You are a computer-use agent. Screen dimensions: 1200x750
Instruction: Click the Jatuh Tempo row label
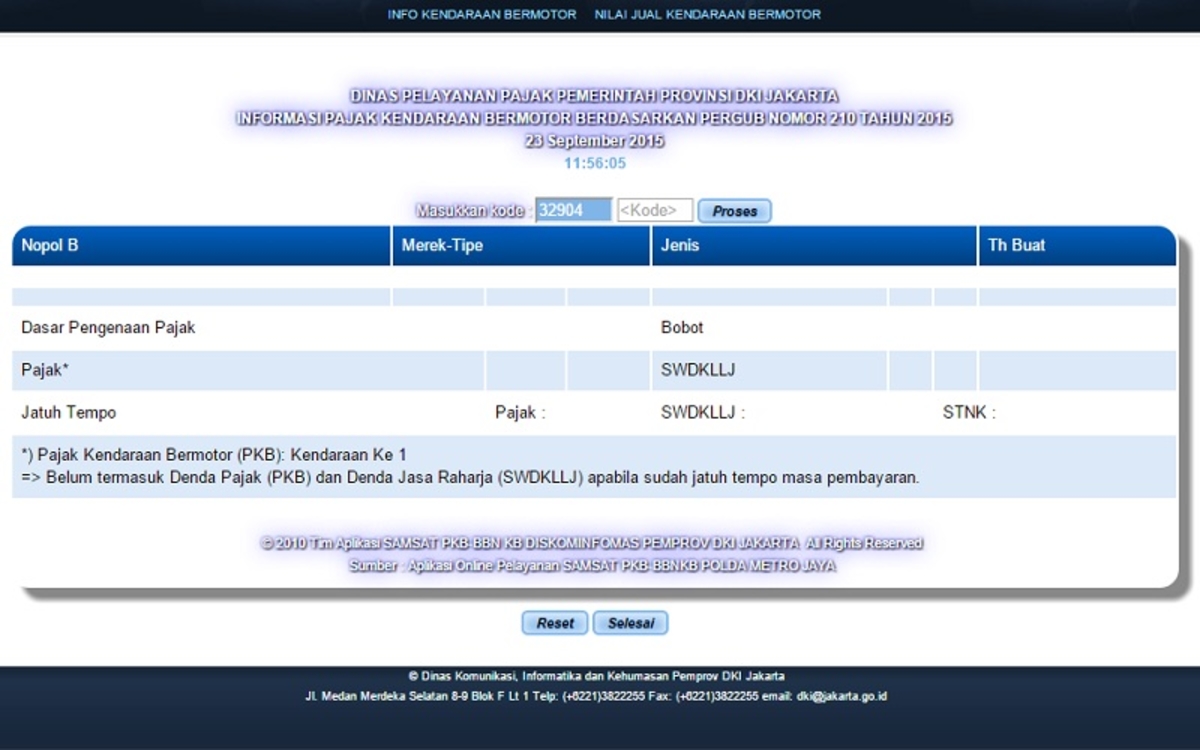[x=69, y=412]
